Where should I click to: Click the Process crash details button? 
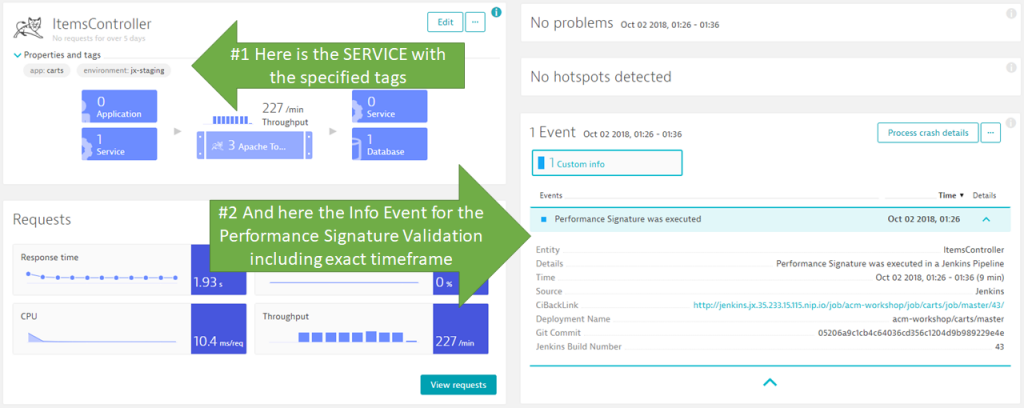click(927, 133)
